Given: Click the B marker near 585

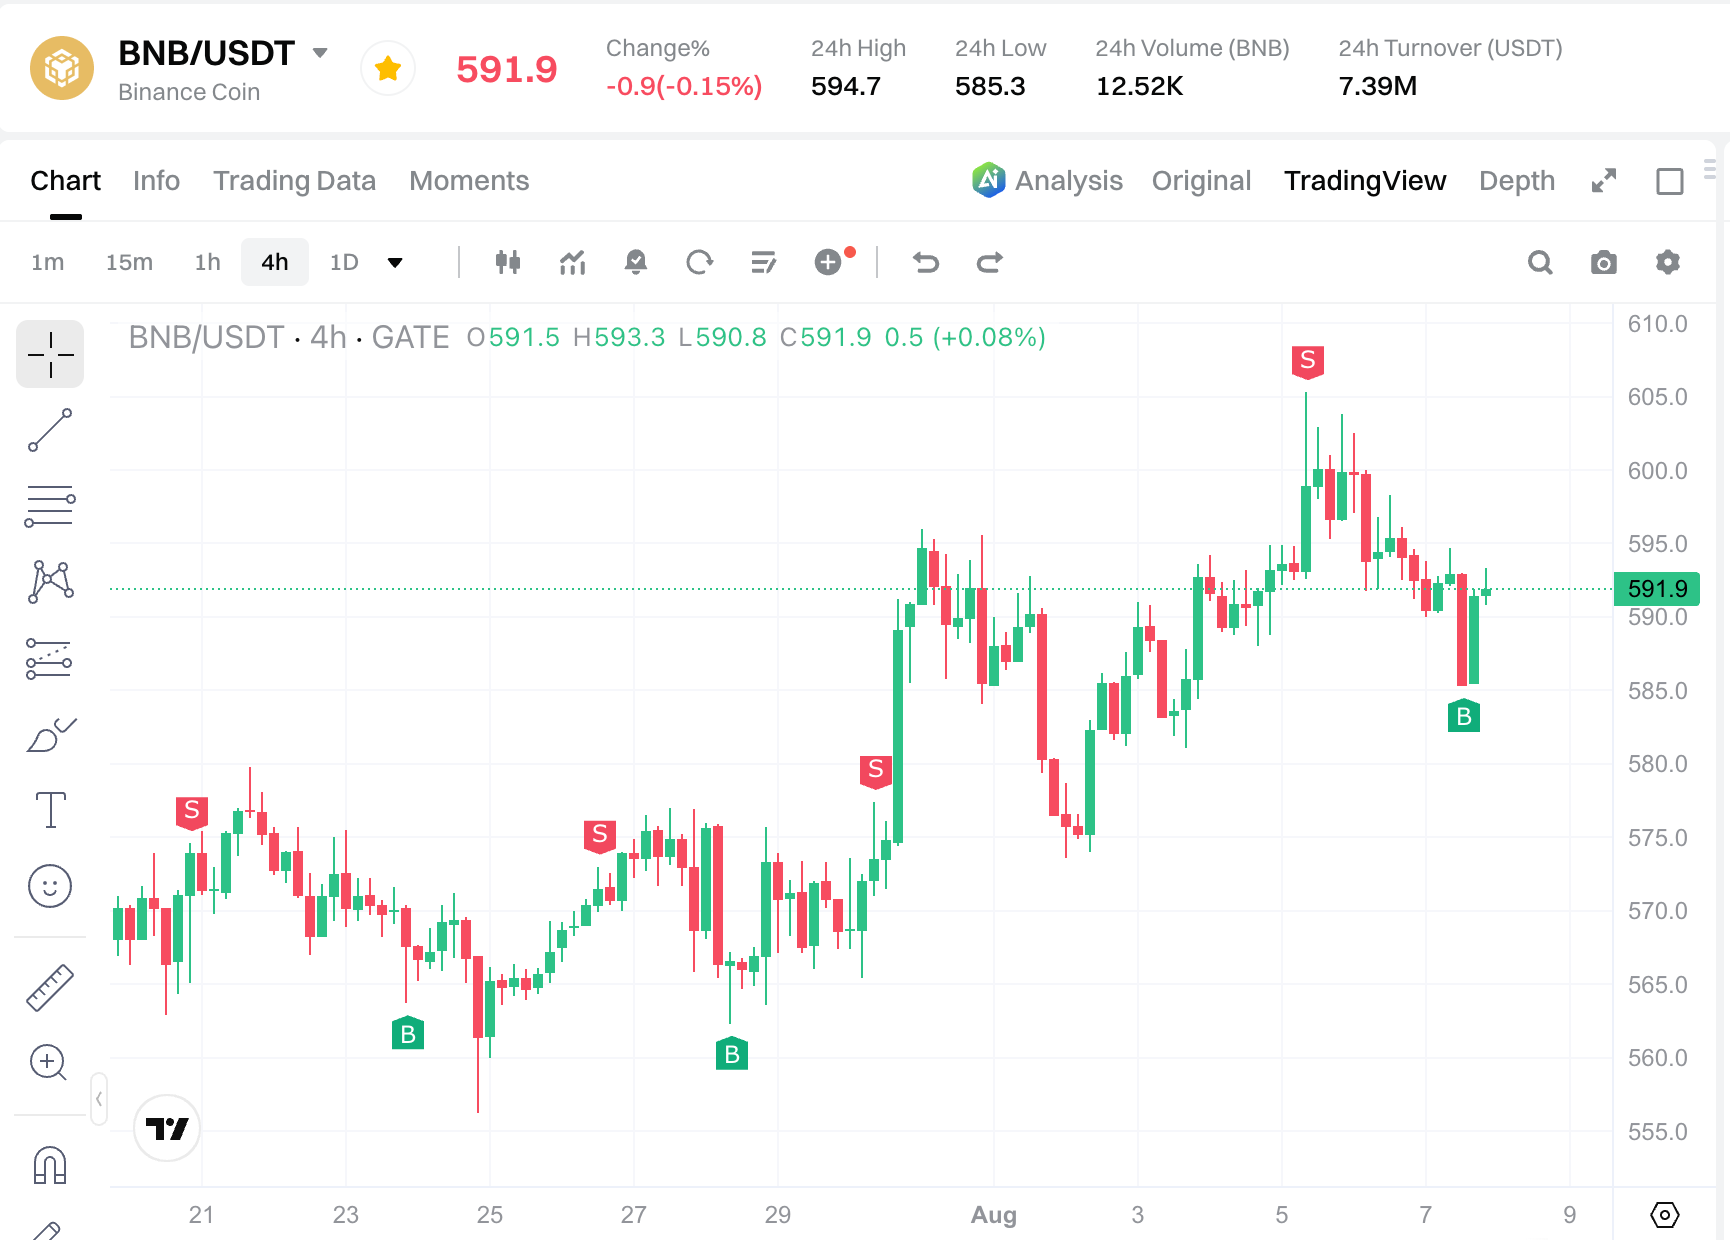Looking at the screenshot, I should click(x=1464, y=715).
